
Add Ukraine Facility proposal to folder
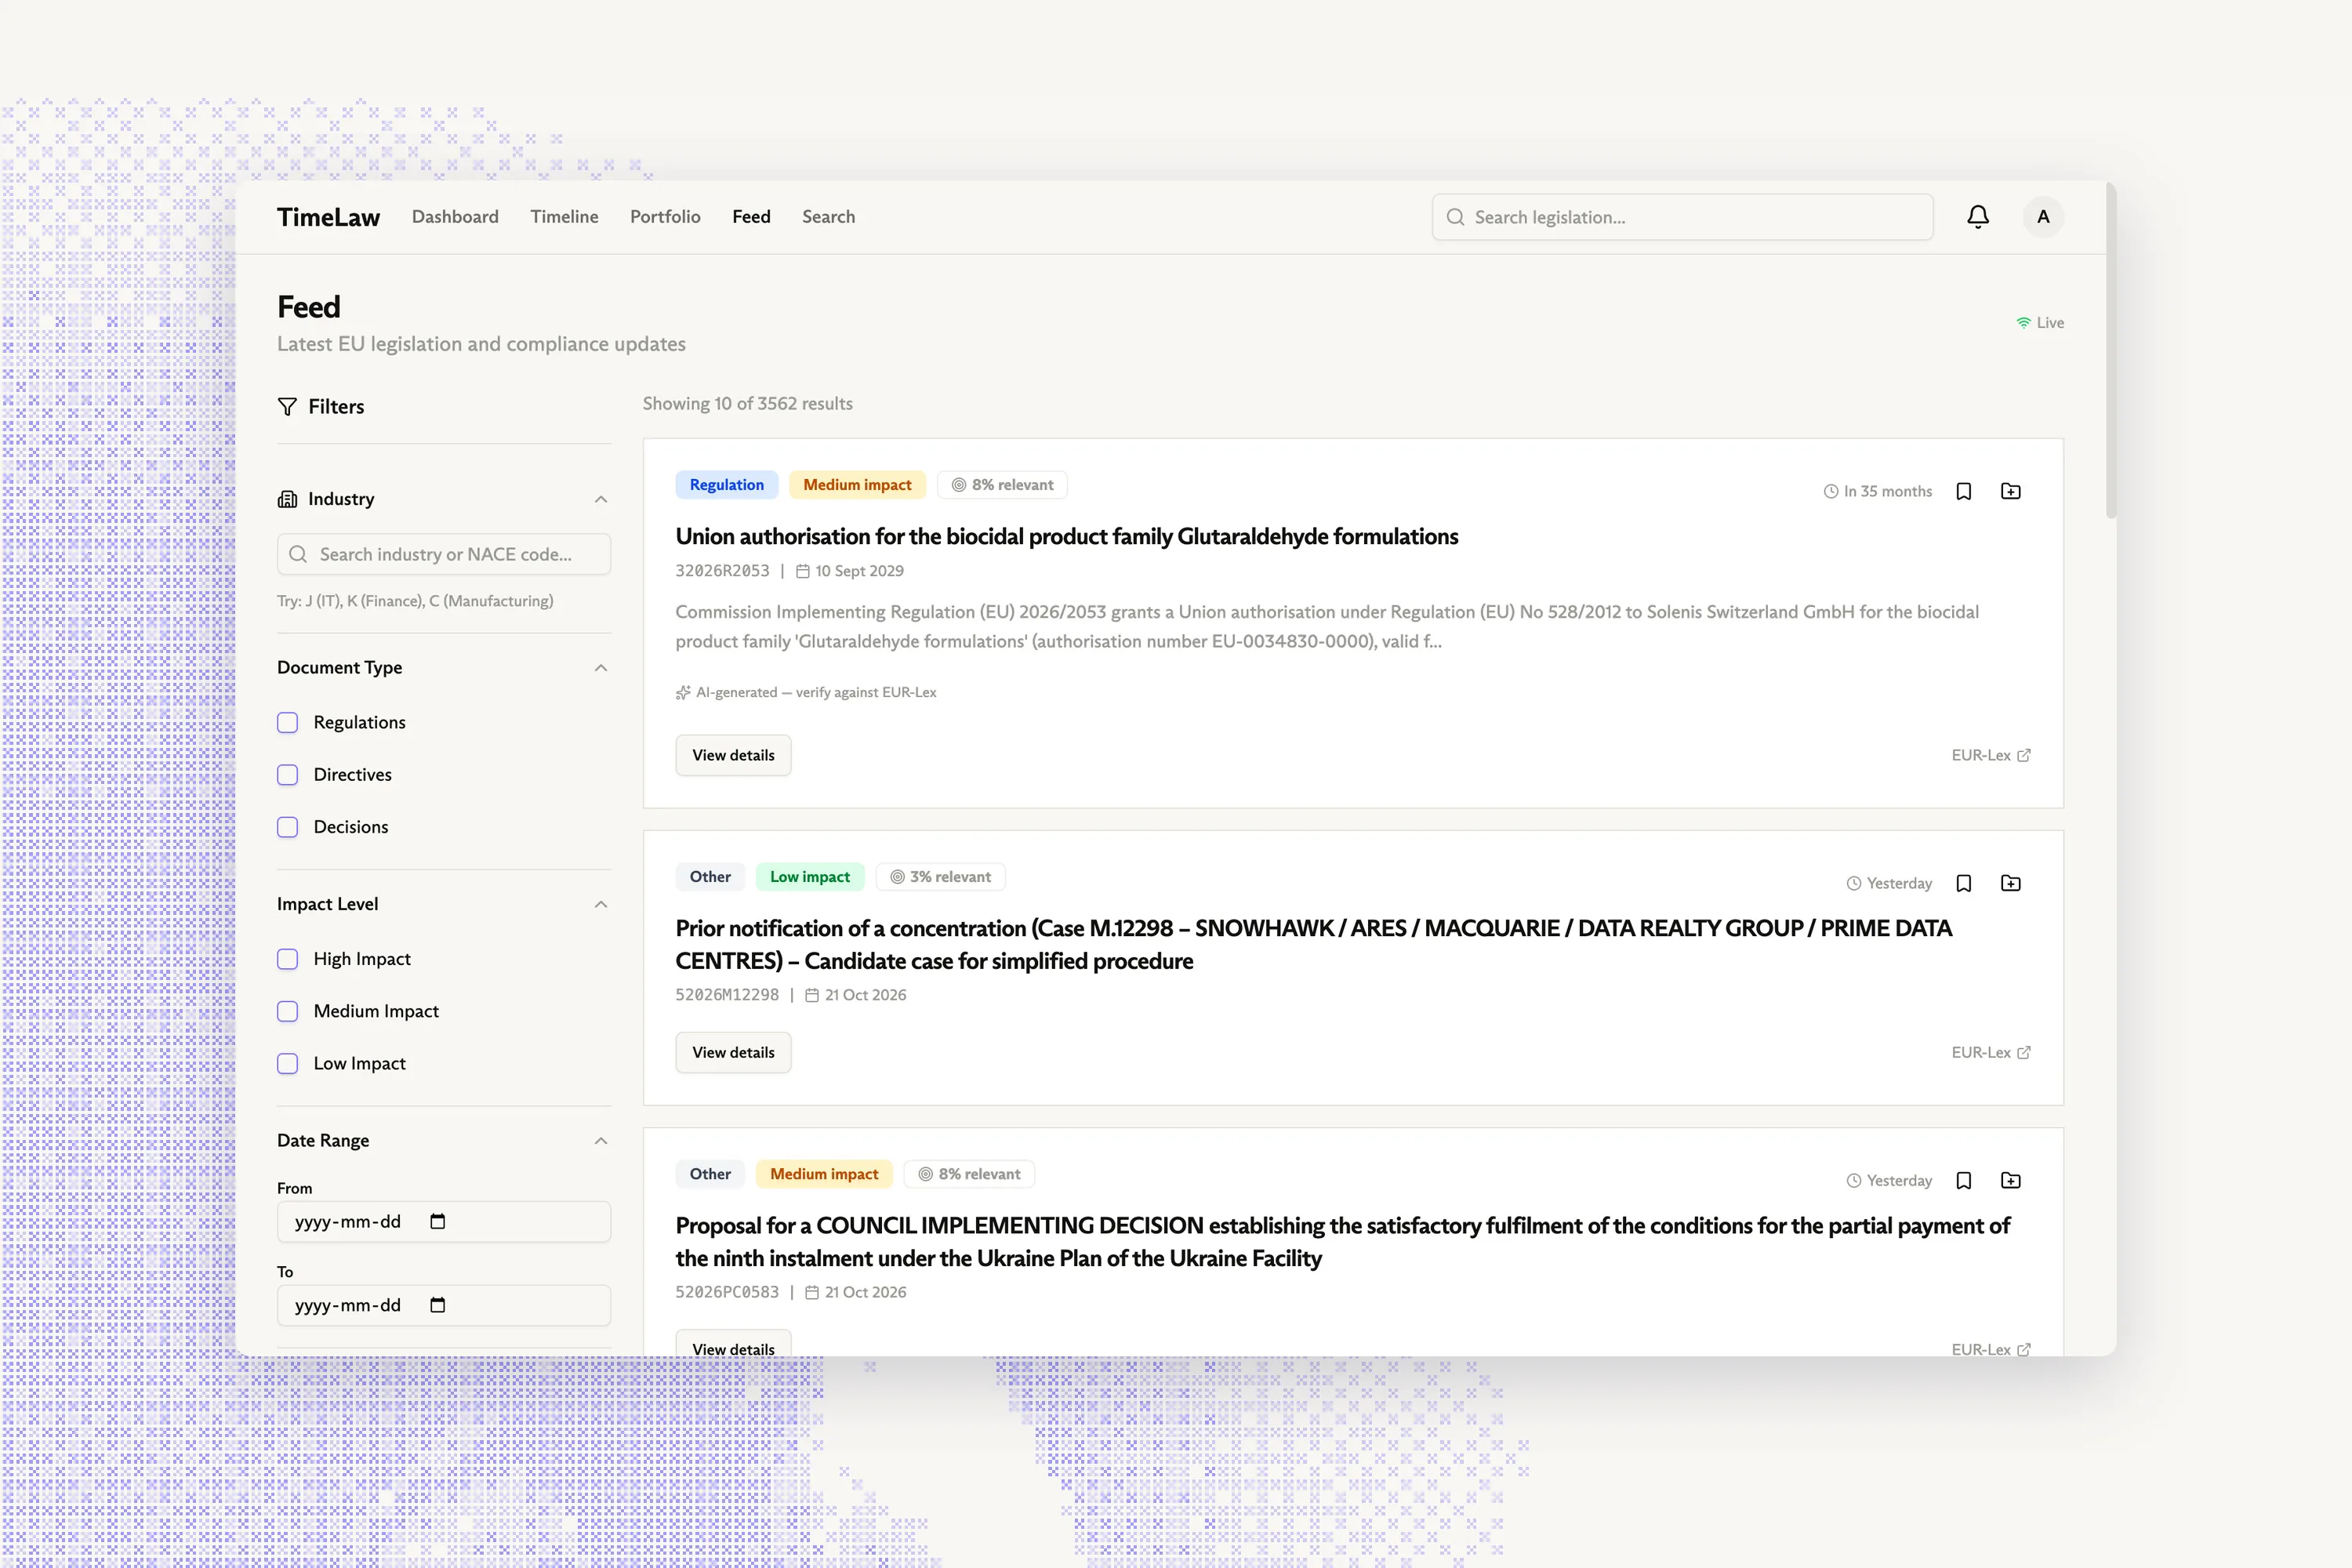click(x=2011, y=1180)
